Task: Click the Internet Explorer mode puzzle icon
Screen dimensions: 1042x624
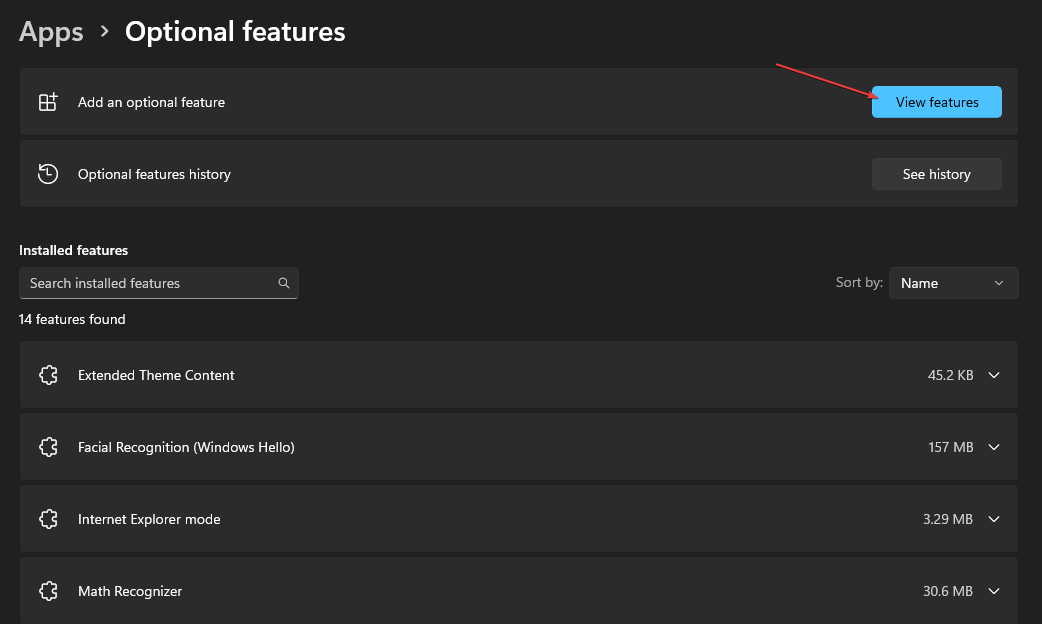Action: click(x=48, y=518)
